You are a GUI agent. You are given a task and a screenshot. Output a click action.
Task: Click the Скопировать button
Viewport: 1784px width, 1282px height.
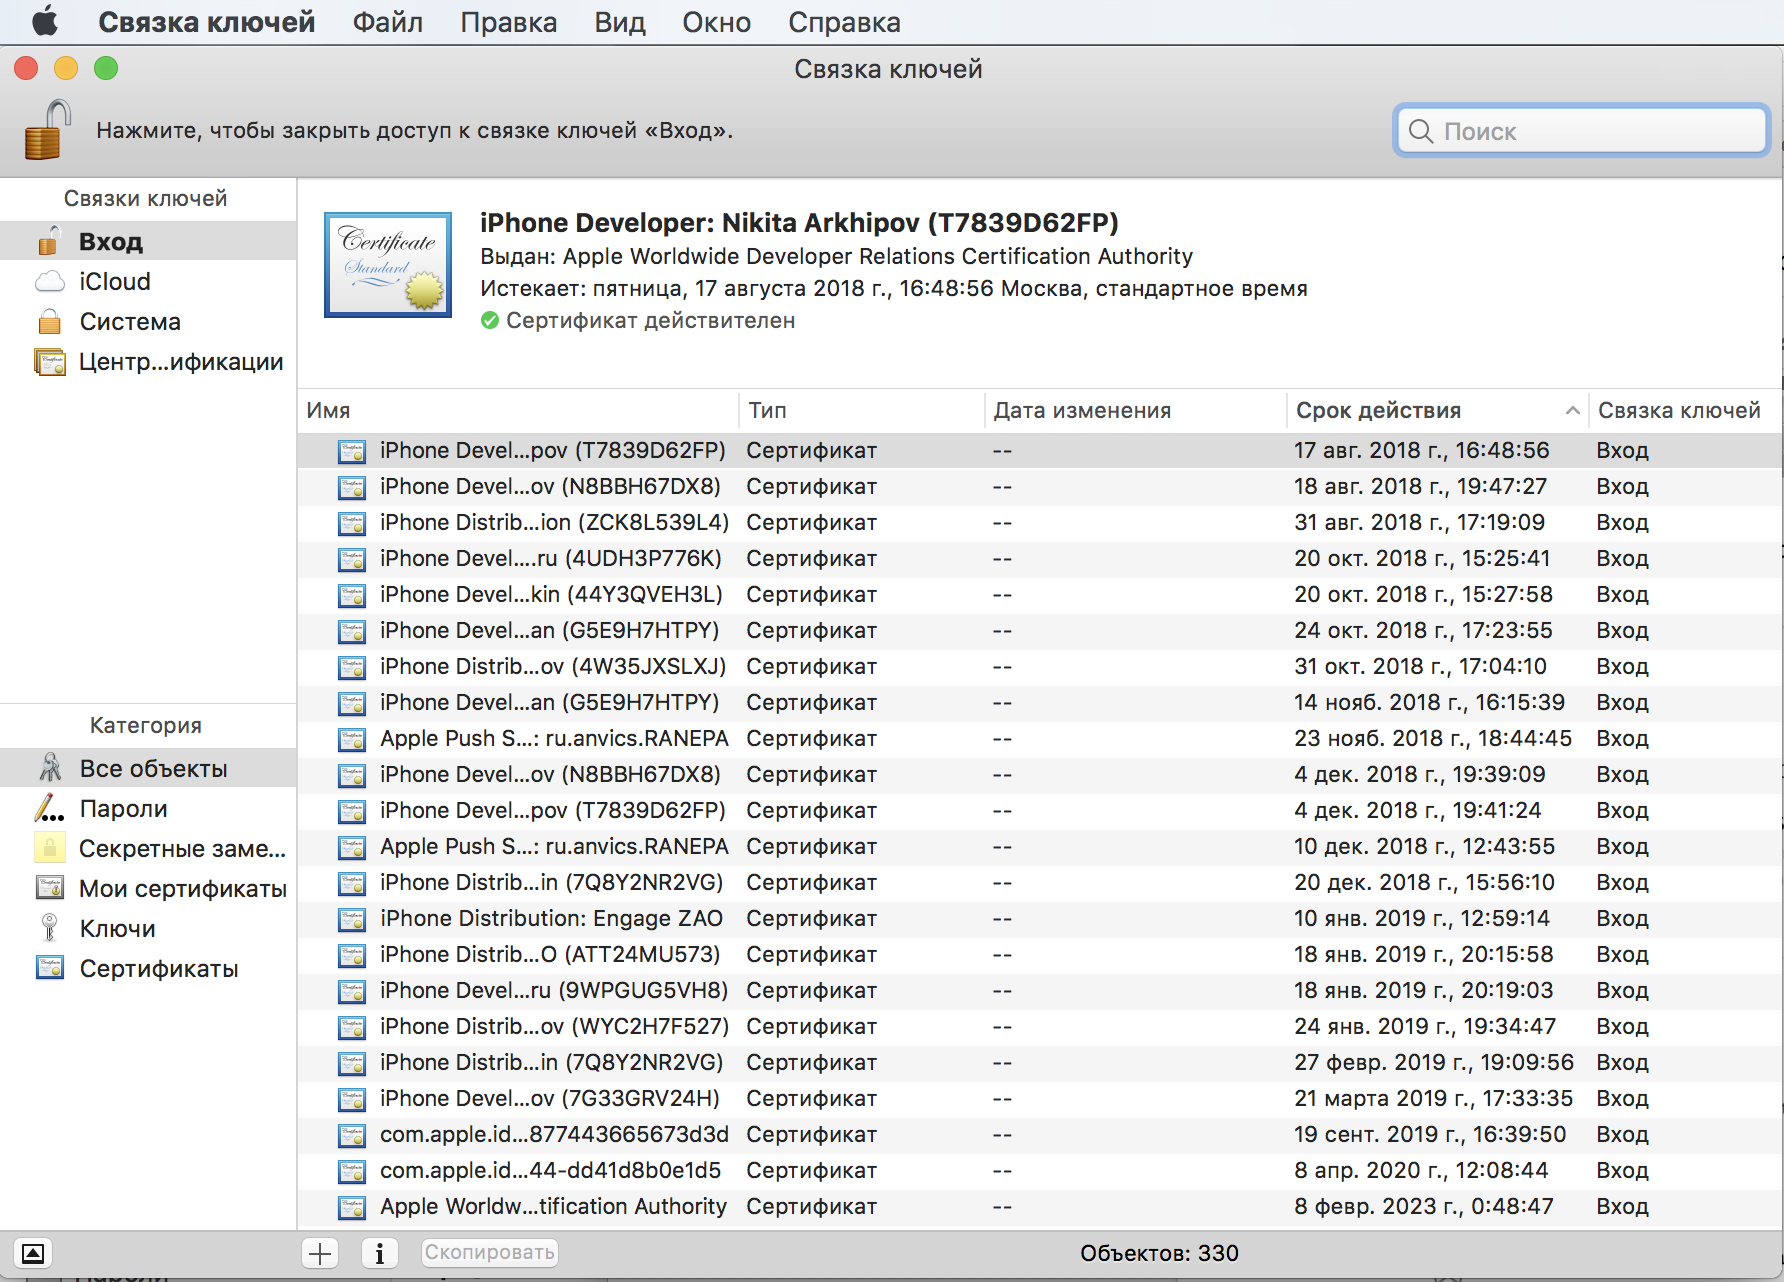click(x=489, y=1253)
